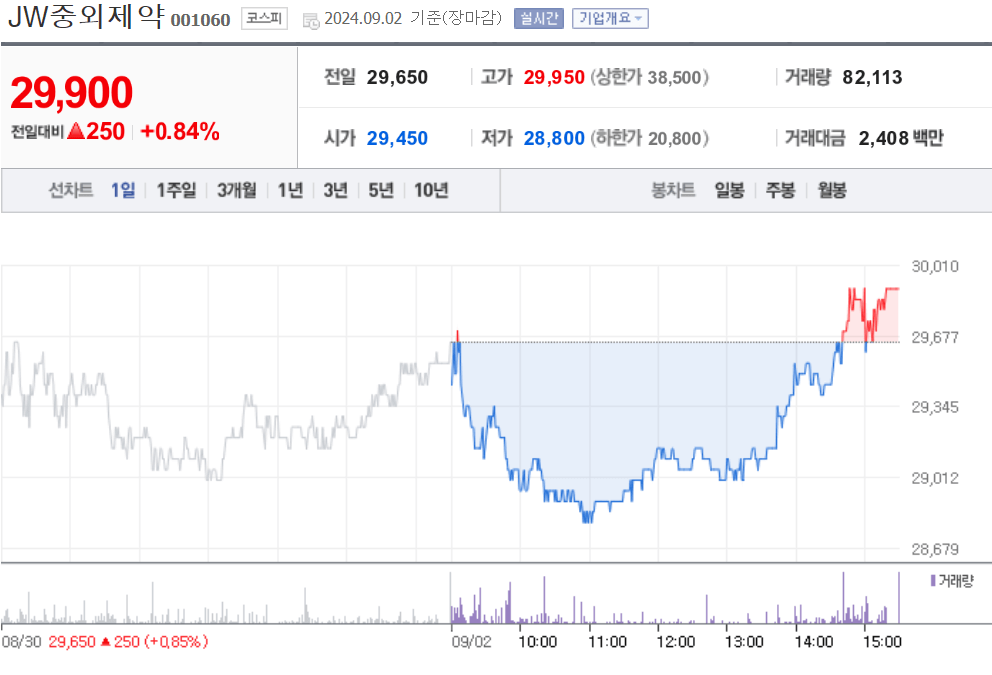992x675 pixels.
Task: Click the 13:00 time axis label
Action: [744, 642]
